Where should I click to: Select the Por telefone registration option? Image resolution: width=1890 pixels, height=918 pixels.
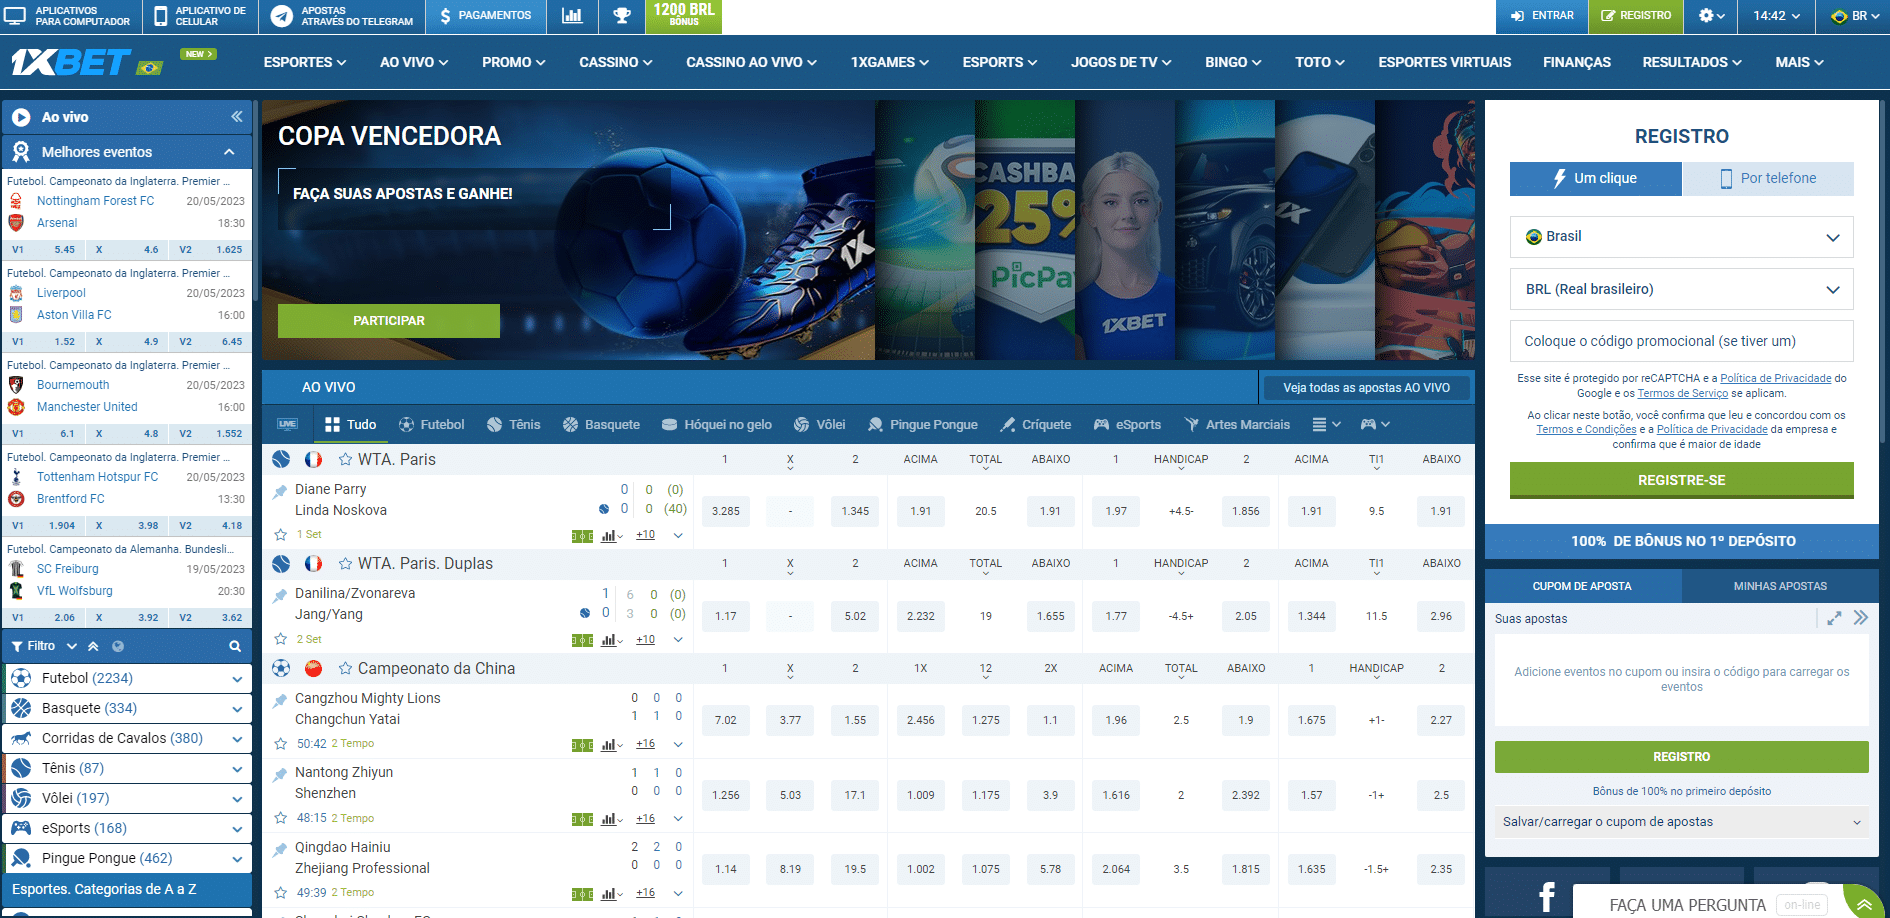[1768, 178]
